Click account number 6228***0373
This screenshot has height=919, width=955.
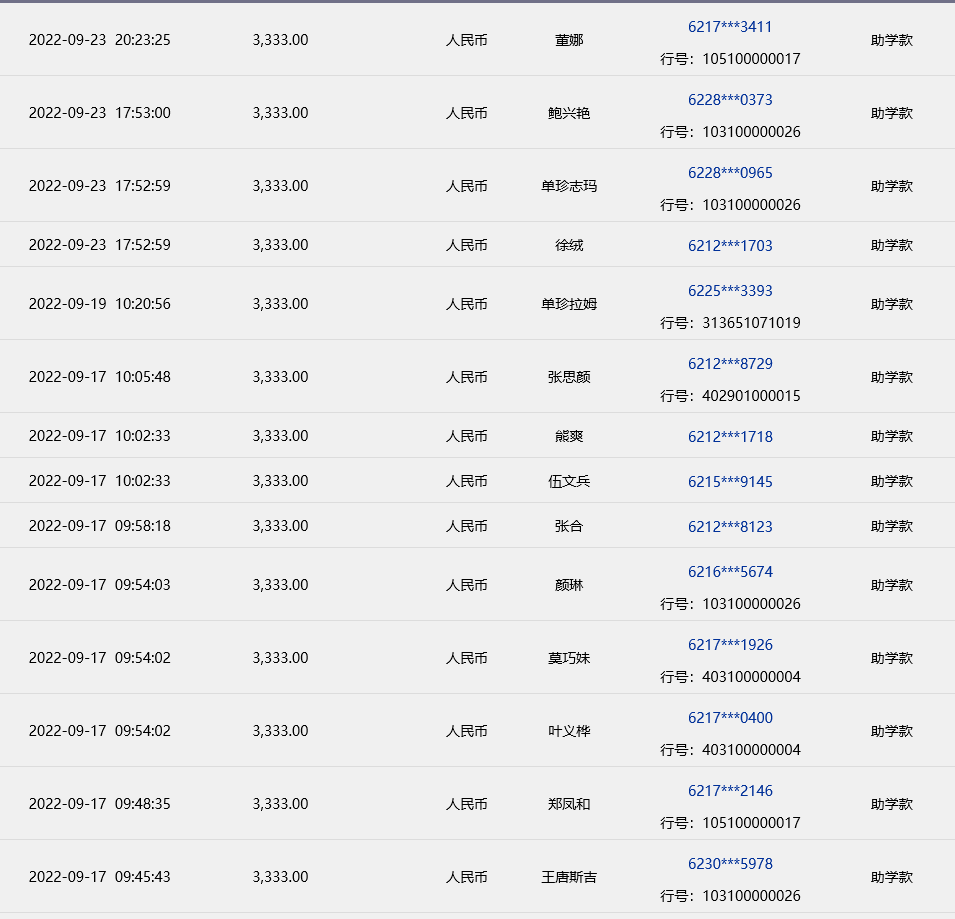[x=730, y=100]
